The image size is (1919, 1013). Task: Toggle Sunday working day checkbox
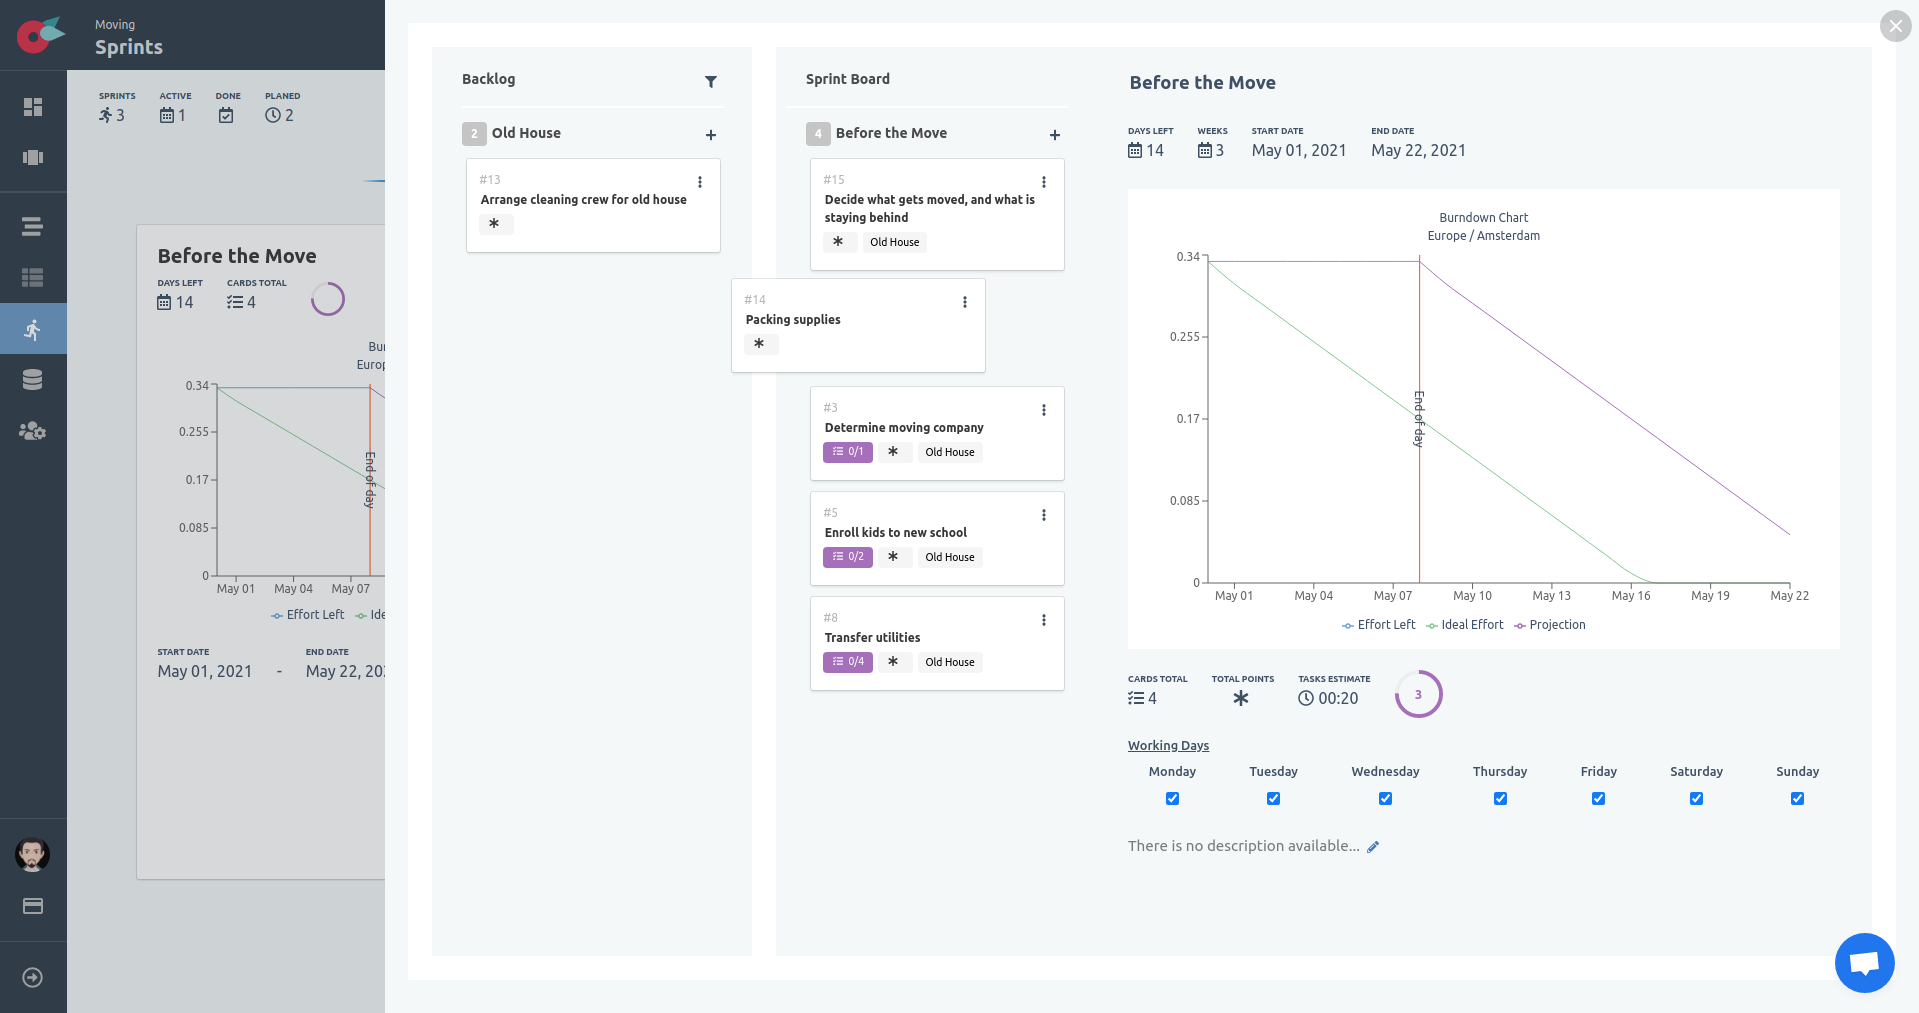(x=1797, y=798)
